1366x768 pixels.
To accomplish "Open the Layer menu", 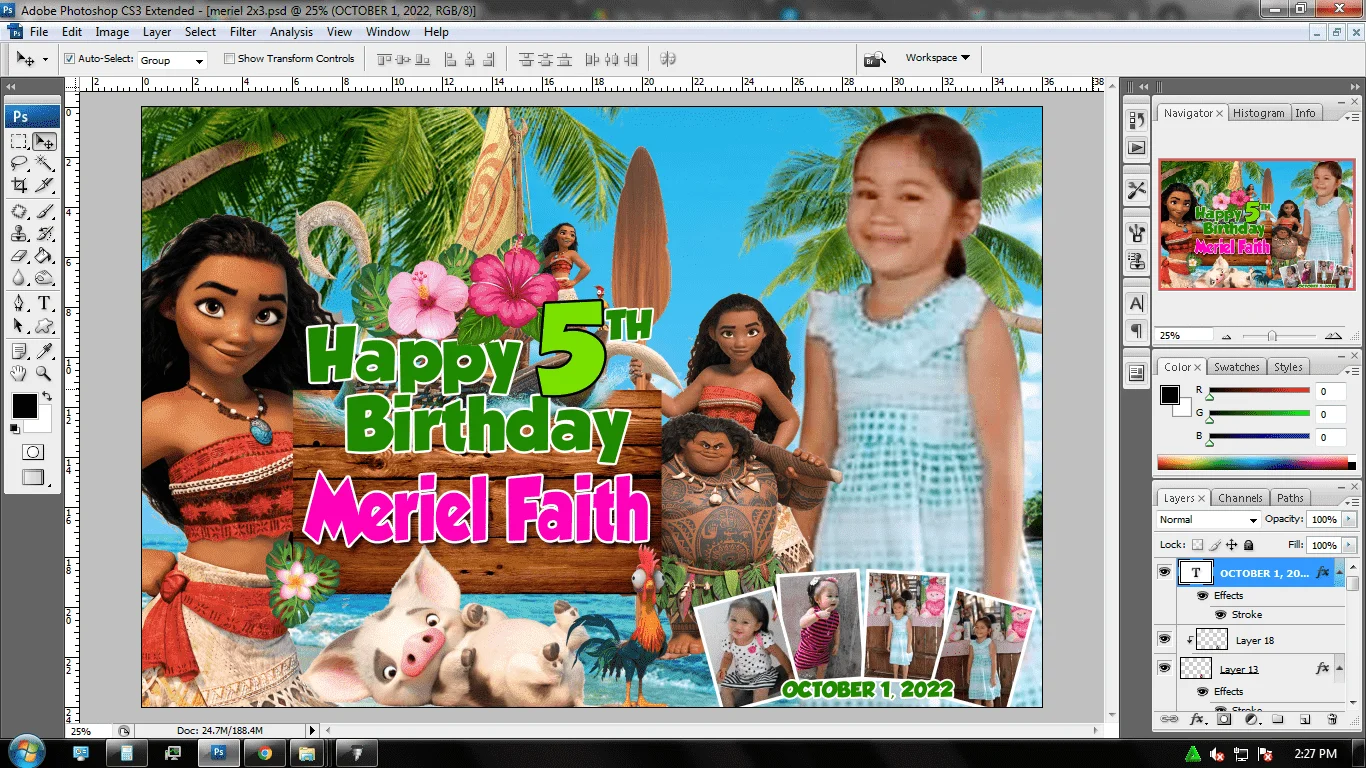I will pos(157,32).
